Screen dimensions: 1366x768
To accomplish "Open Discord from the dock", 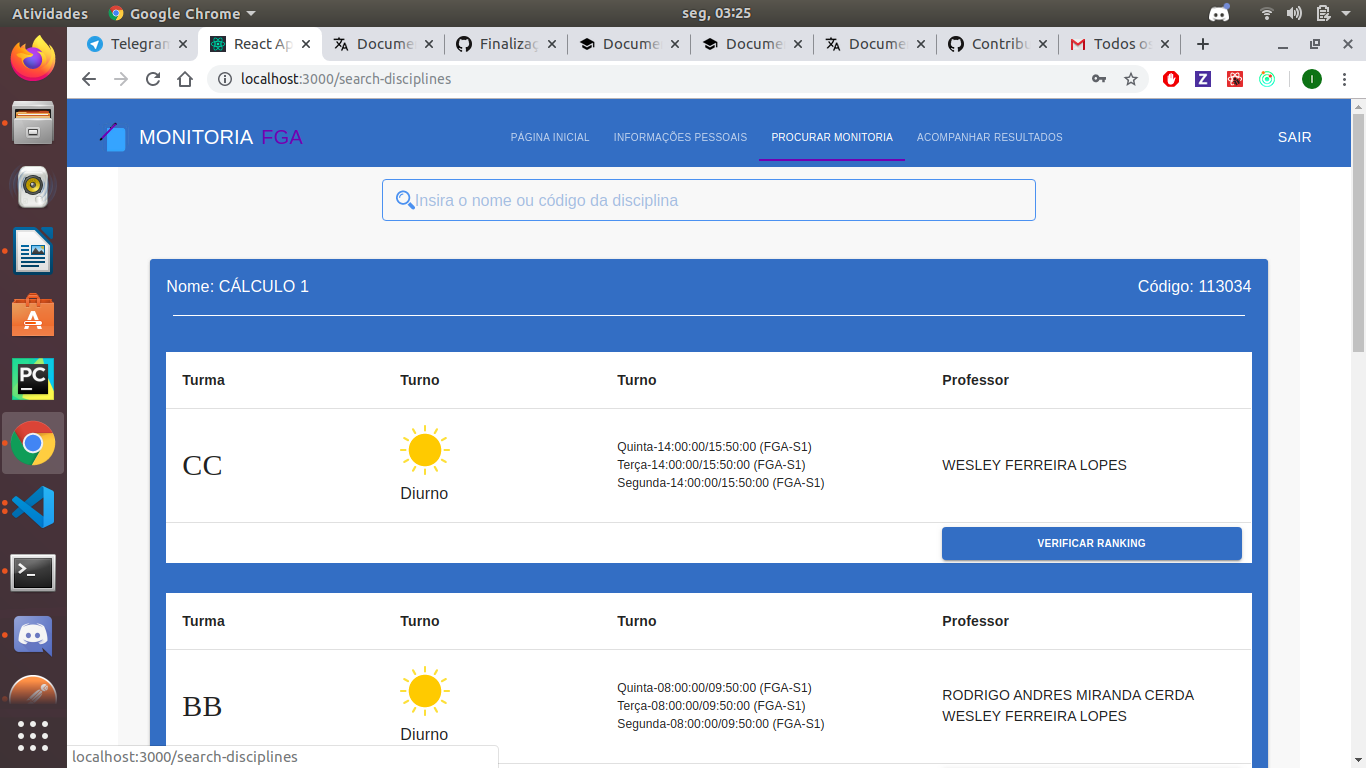I will click(33, 636).
